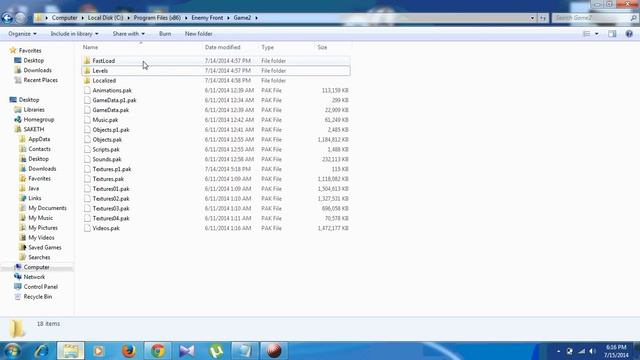
Task: Select the Textures.p1.pak file
Action: (216, 169)
